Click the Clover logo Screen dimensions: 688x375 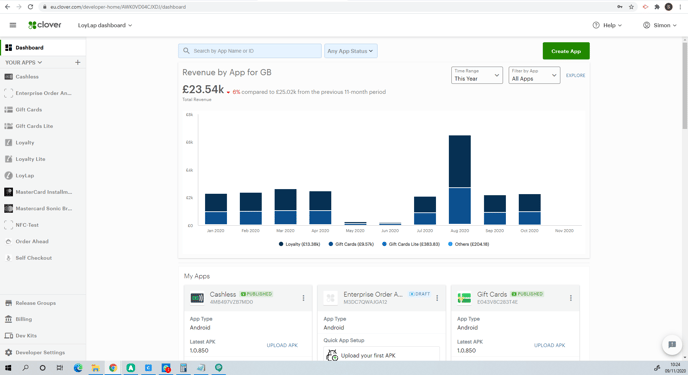(x=45, y=25)
